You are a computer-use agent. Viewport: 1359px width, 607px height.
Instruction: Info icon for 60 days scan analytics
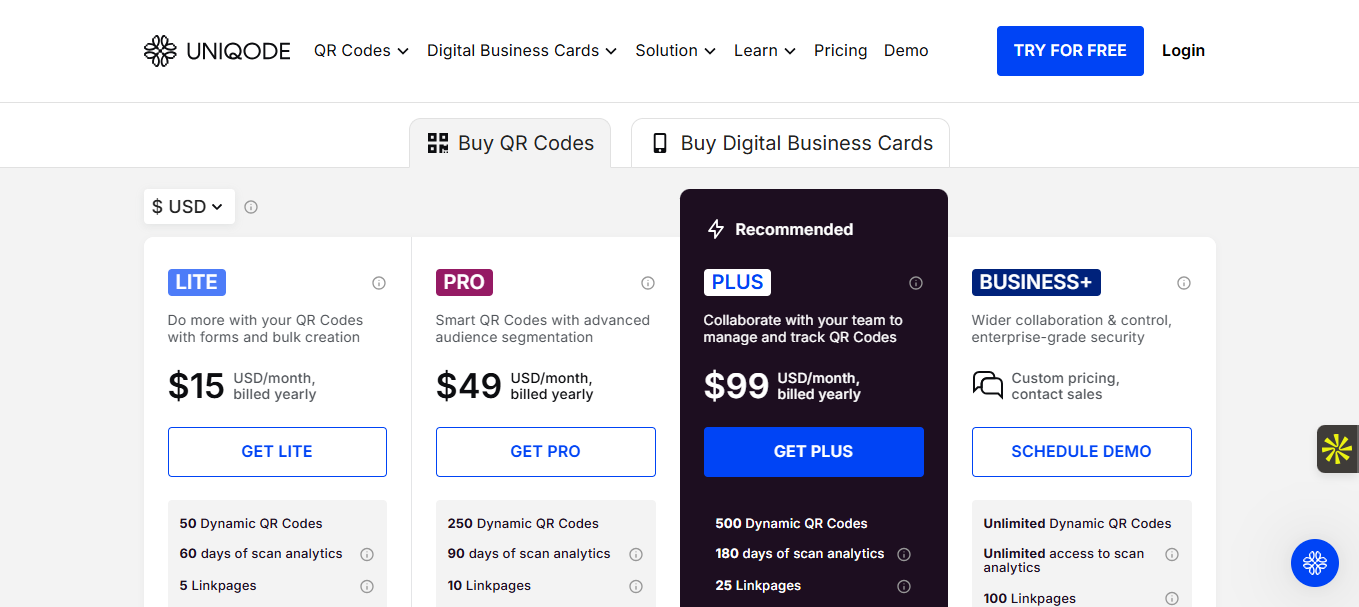tap(367, 554)
